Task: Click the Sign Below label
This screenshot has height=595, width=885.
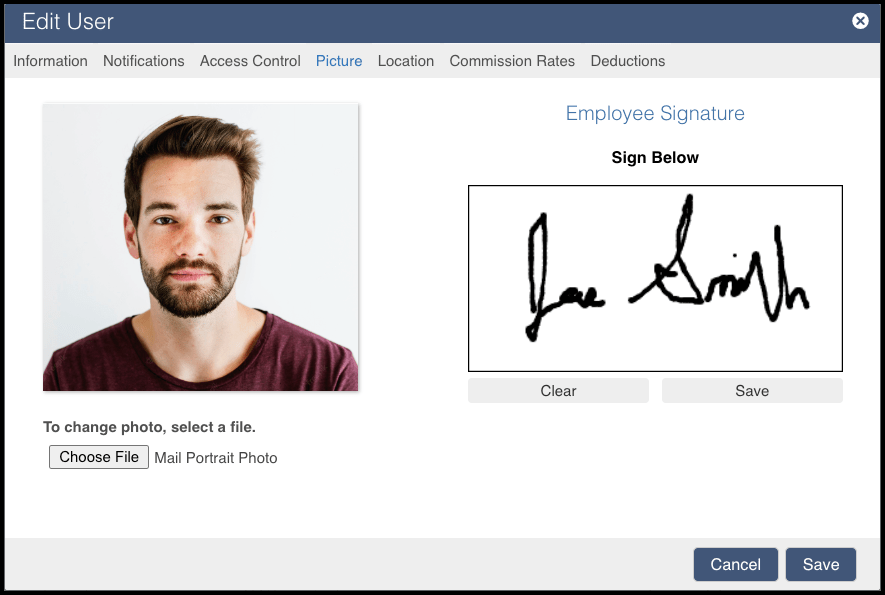Action: pyautogui.click(x=655, y=158)
